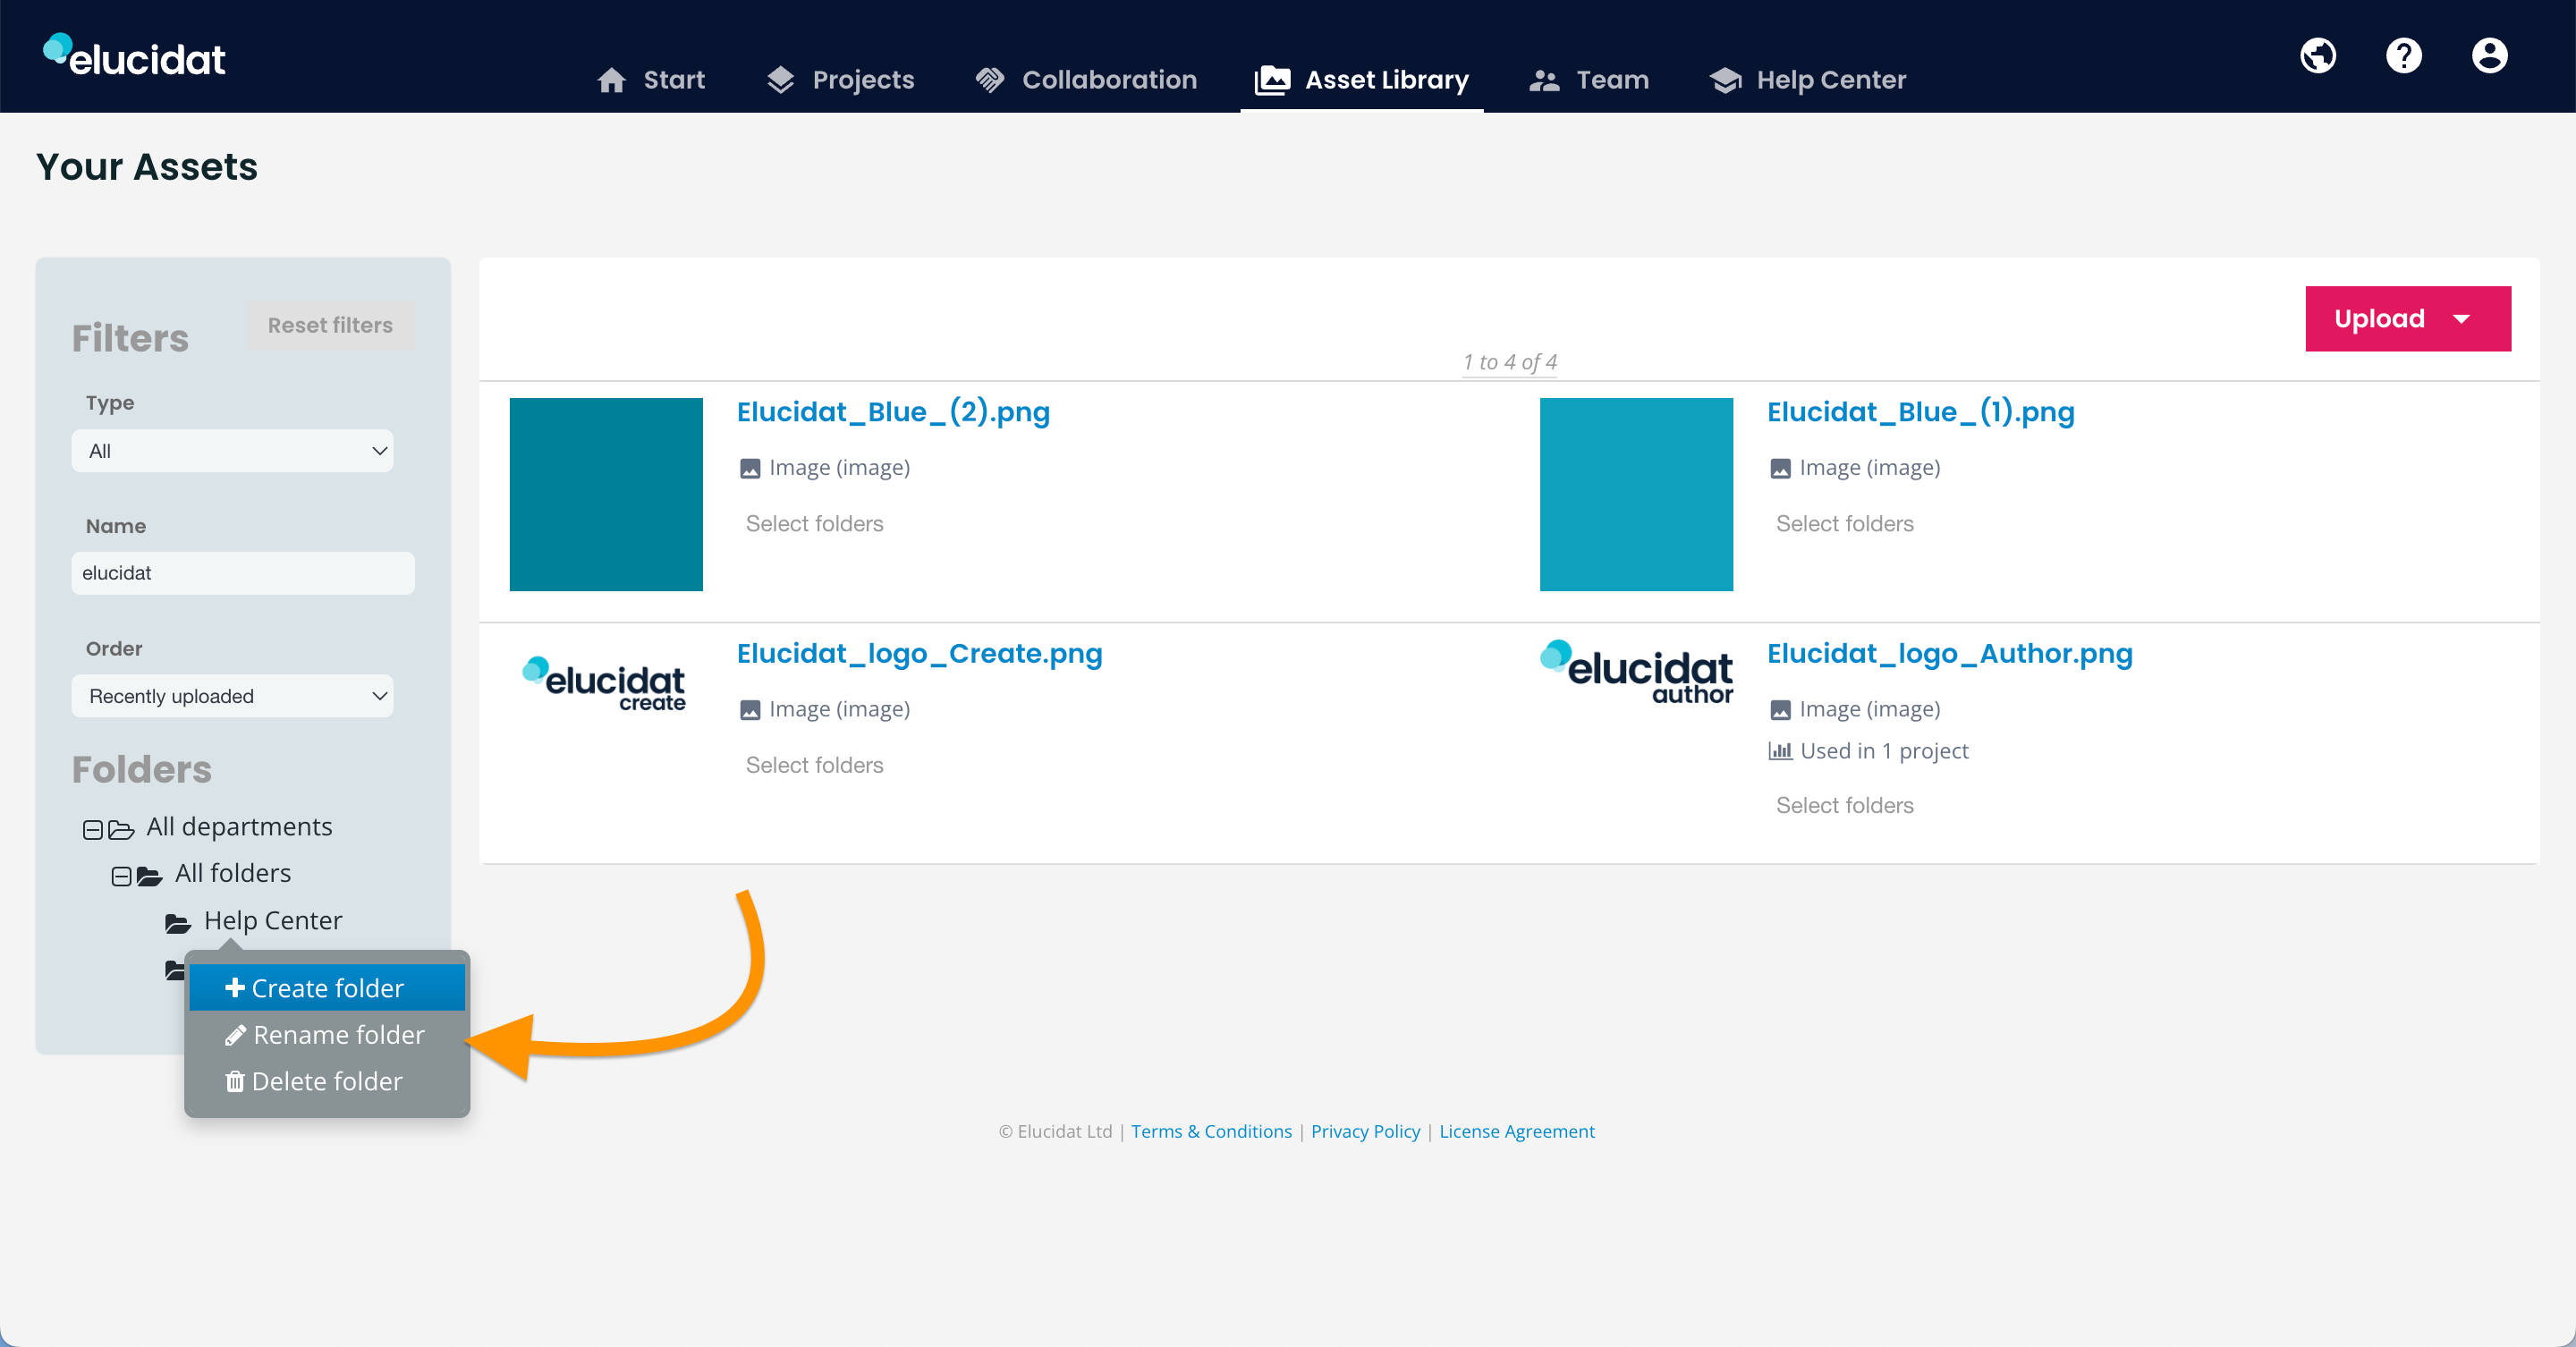
Task: Open the Order dropdown showing Recently uploaded
Action: pyautogui.click(x=232, y=696)
